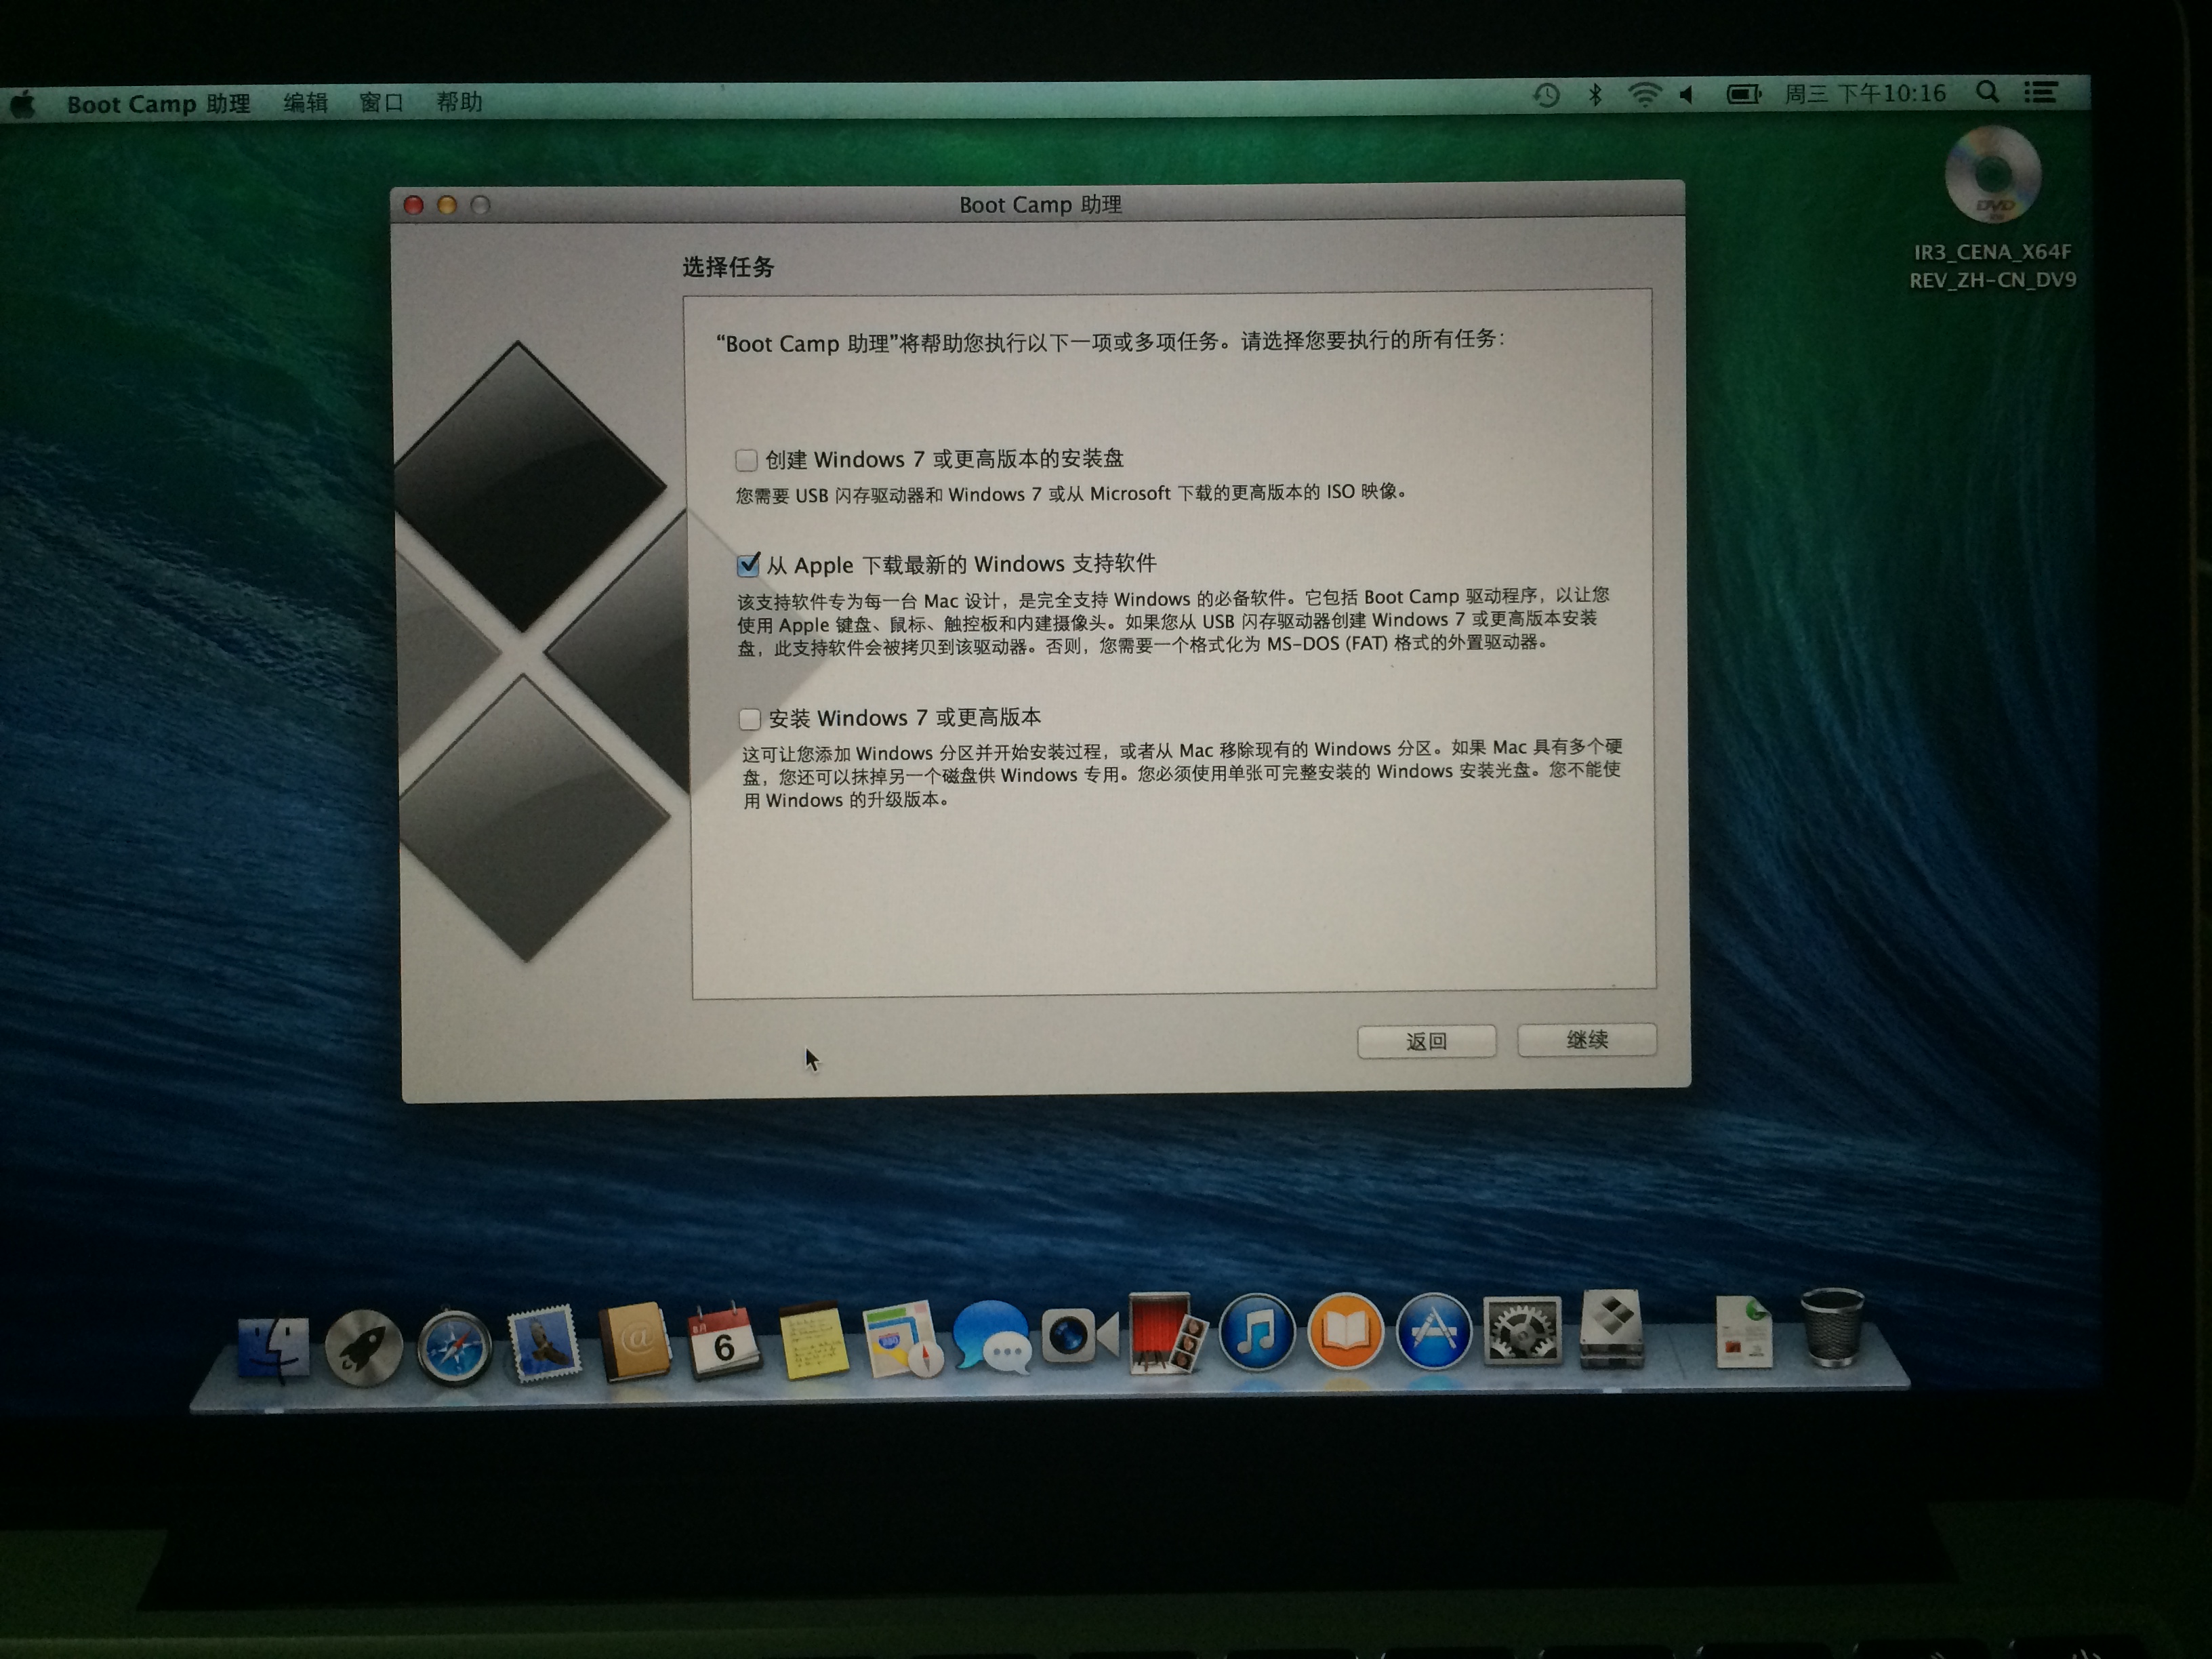Open the 编辑 menu
The width and height of the screenshot is (2212, 1659).
(x=305, y=103)
